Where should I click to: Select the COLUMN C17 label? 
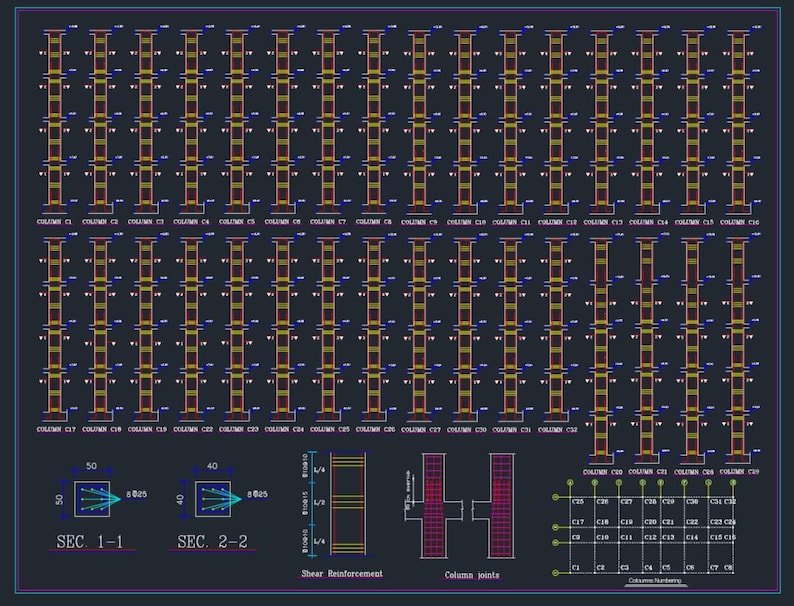click(x=56, y=429)
